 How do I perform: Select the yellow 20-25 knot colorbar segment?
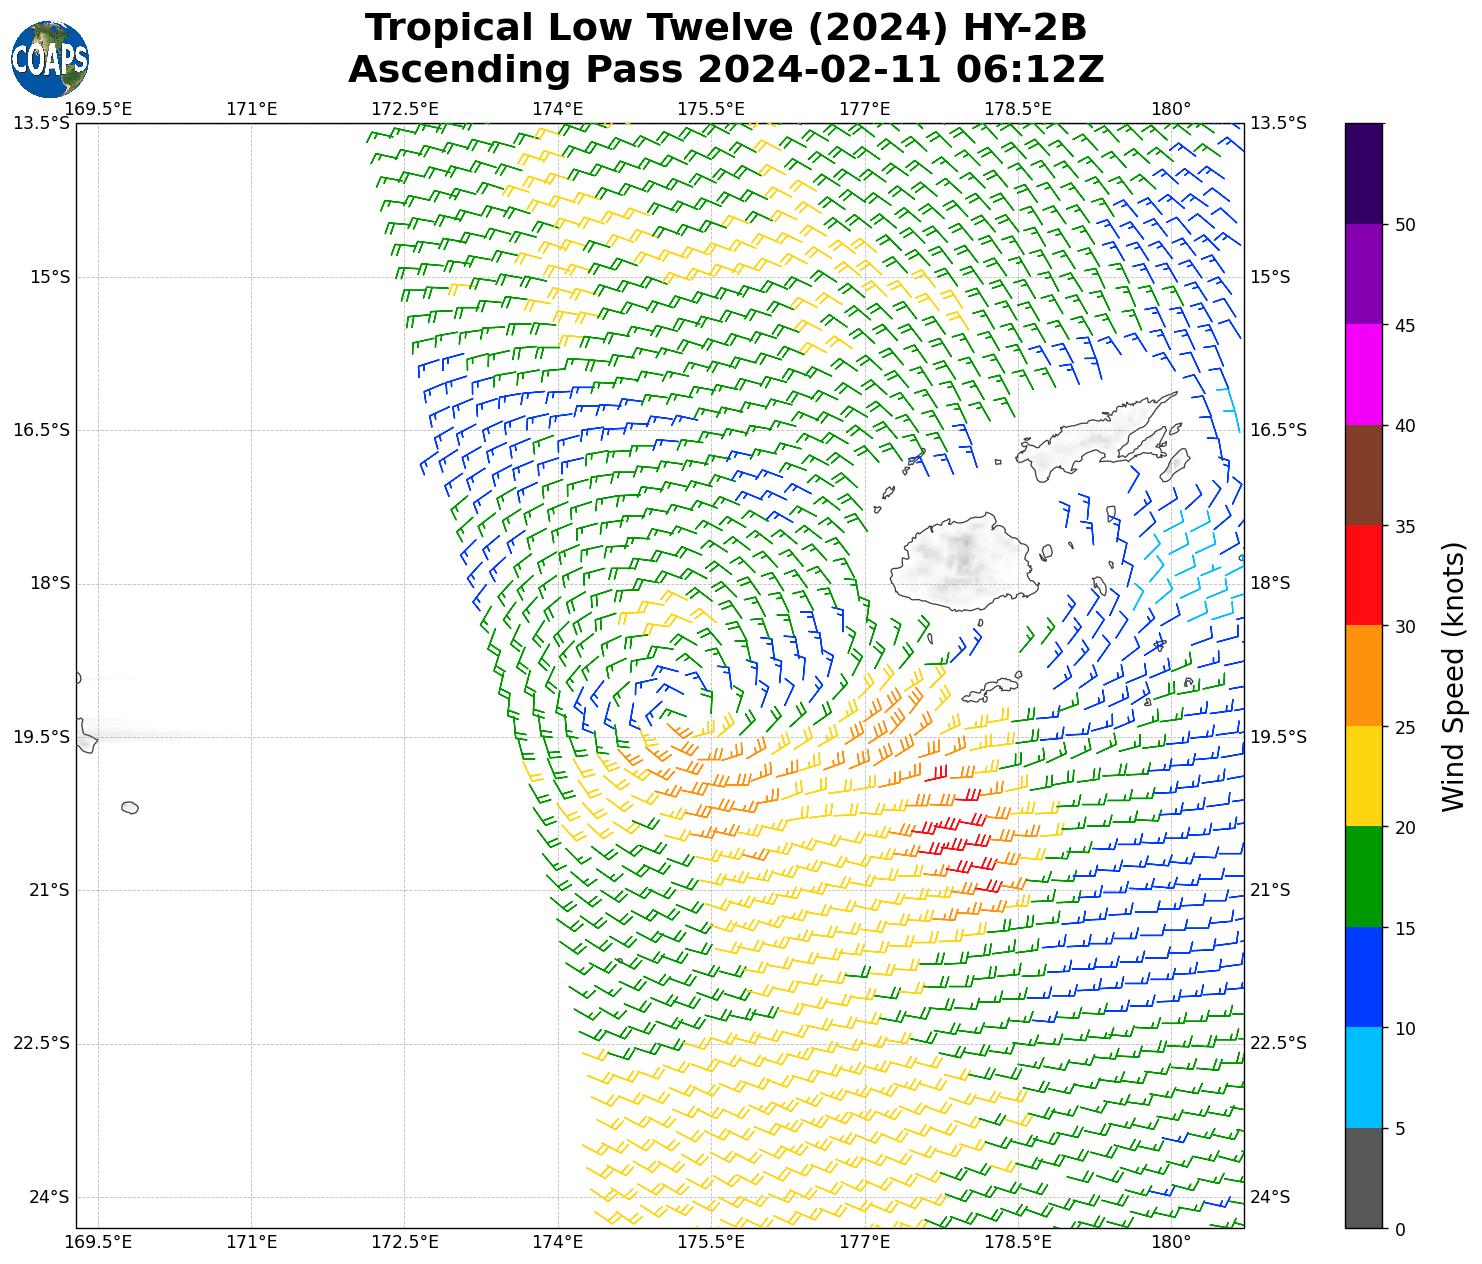[x=1364, y=776]
